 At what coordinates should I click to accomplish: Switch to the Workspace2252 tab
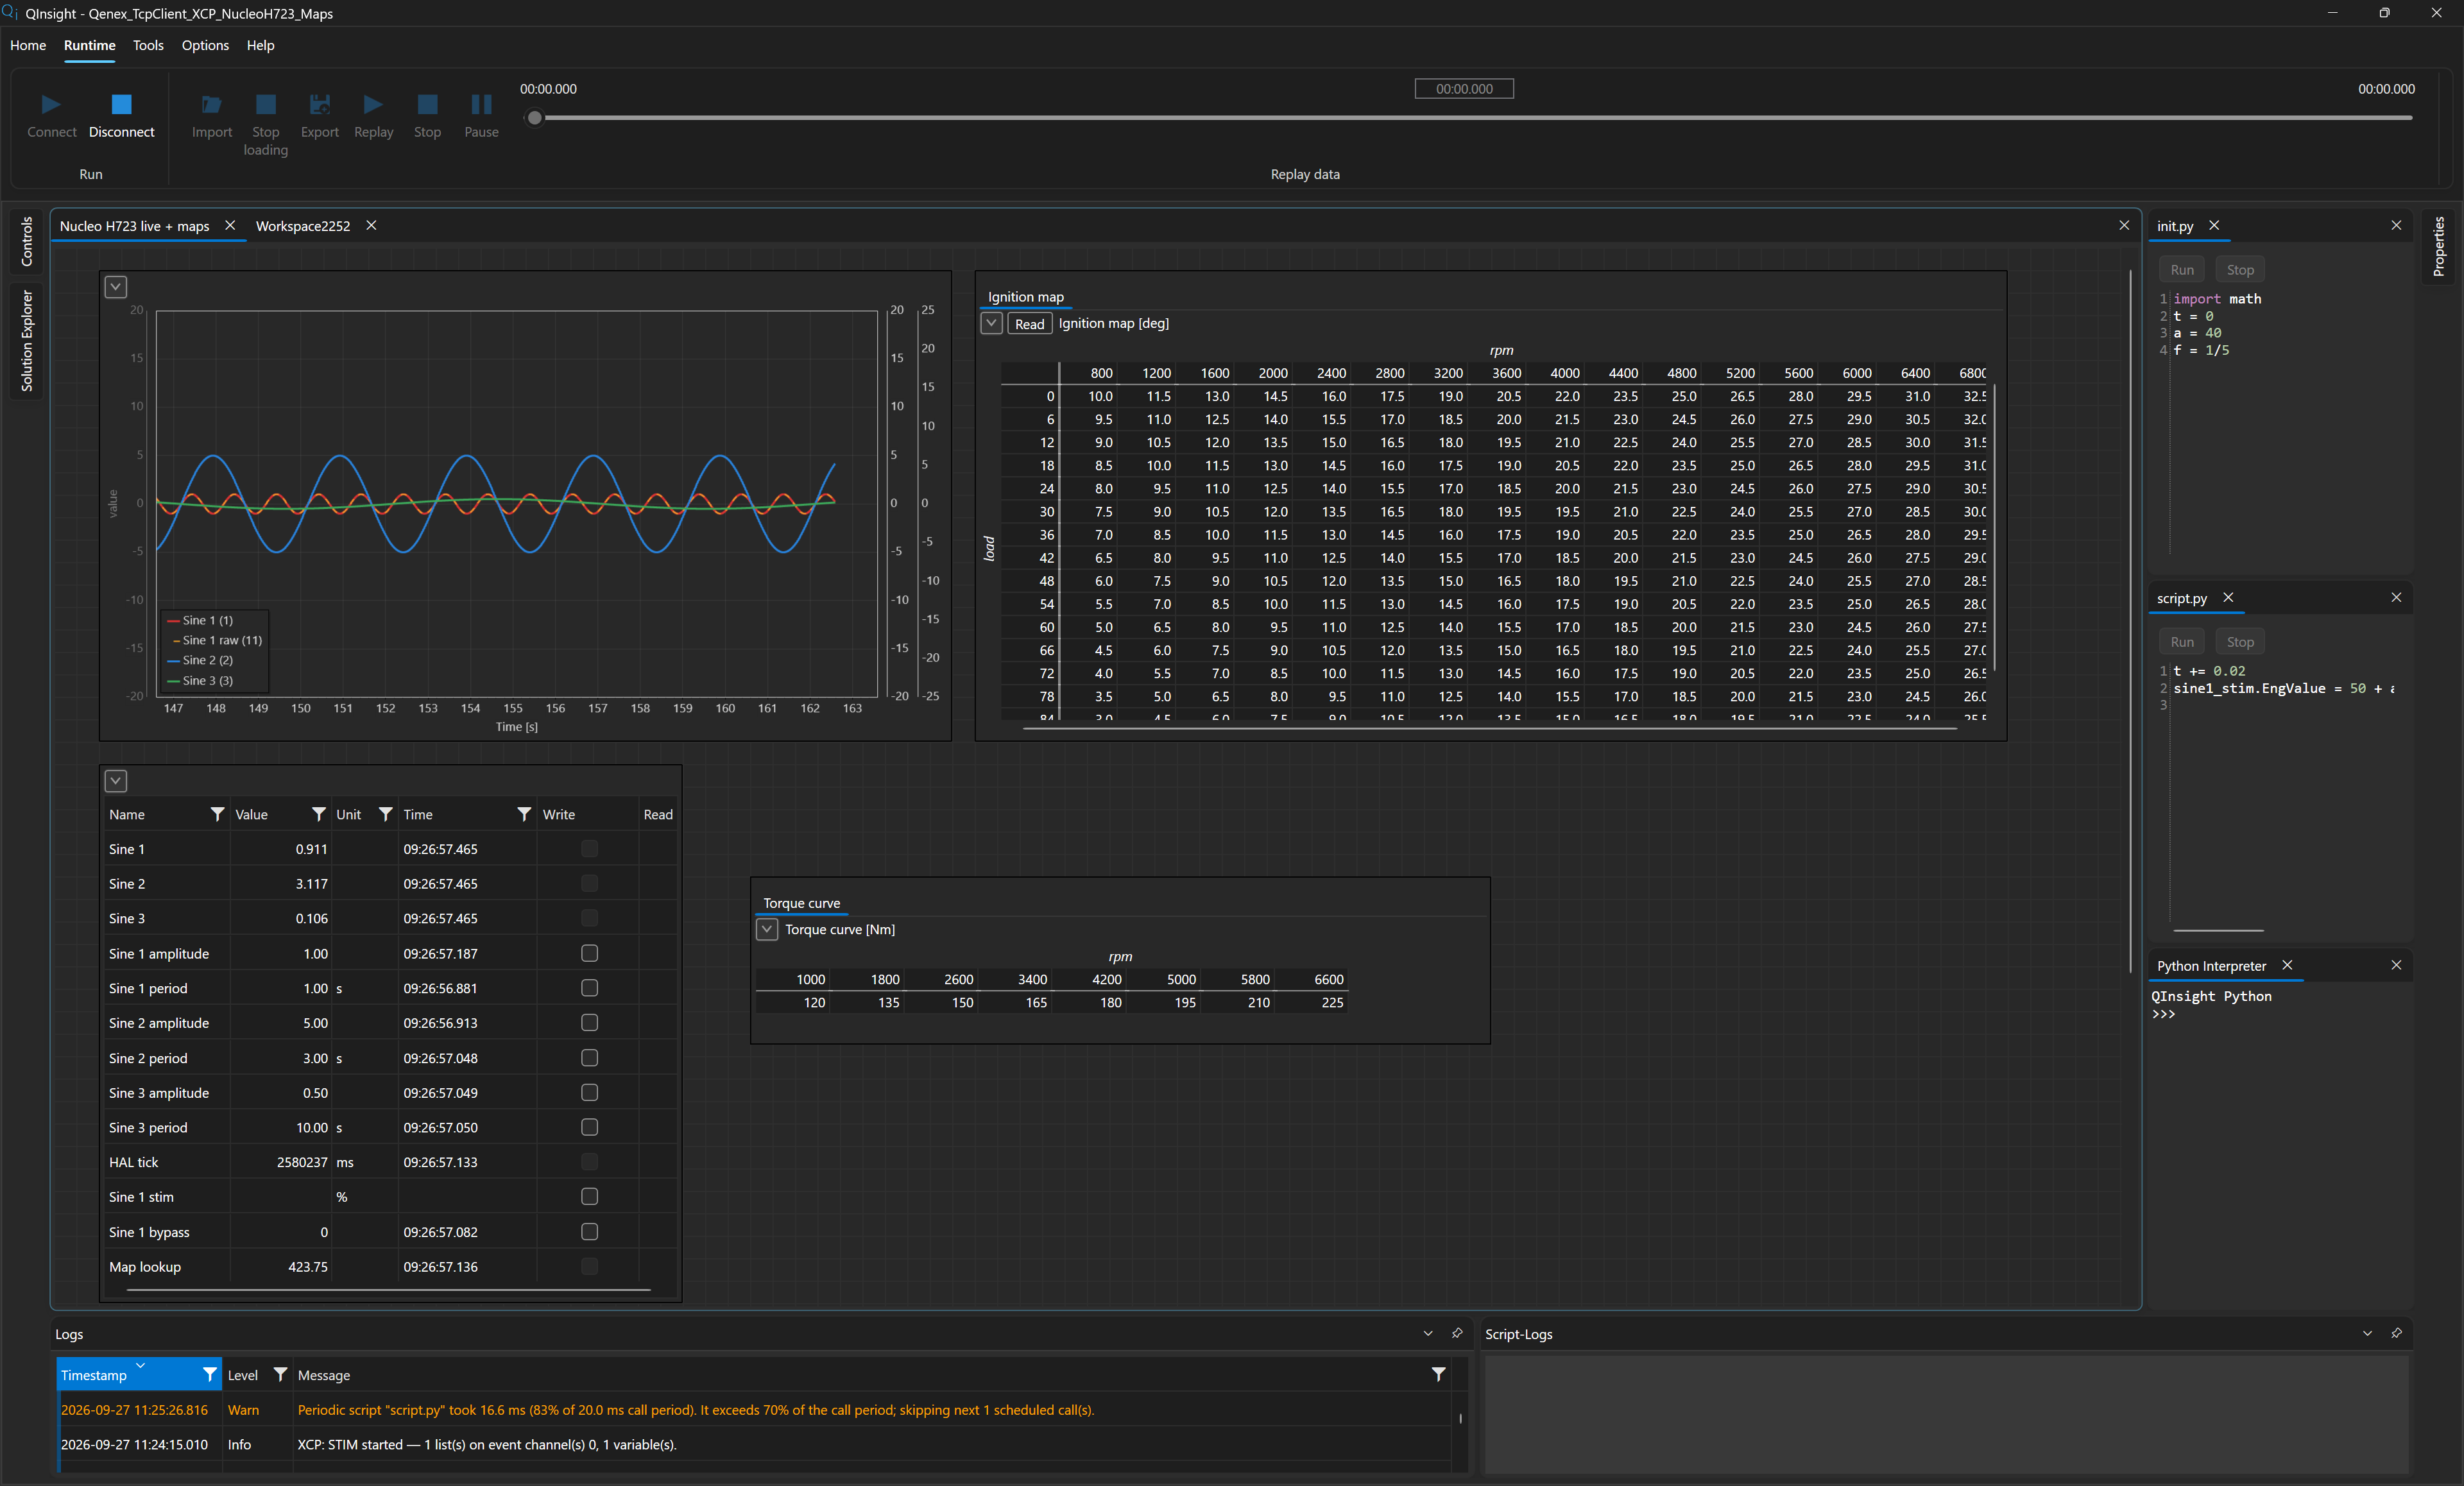303,226
